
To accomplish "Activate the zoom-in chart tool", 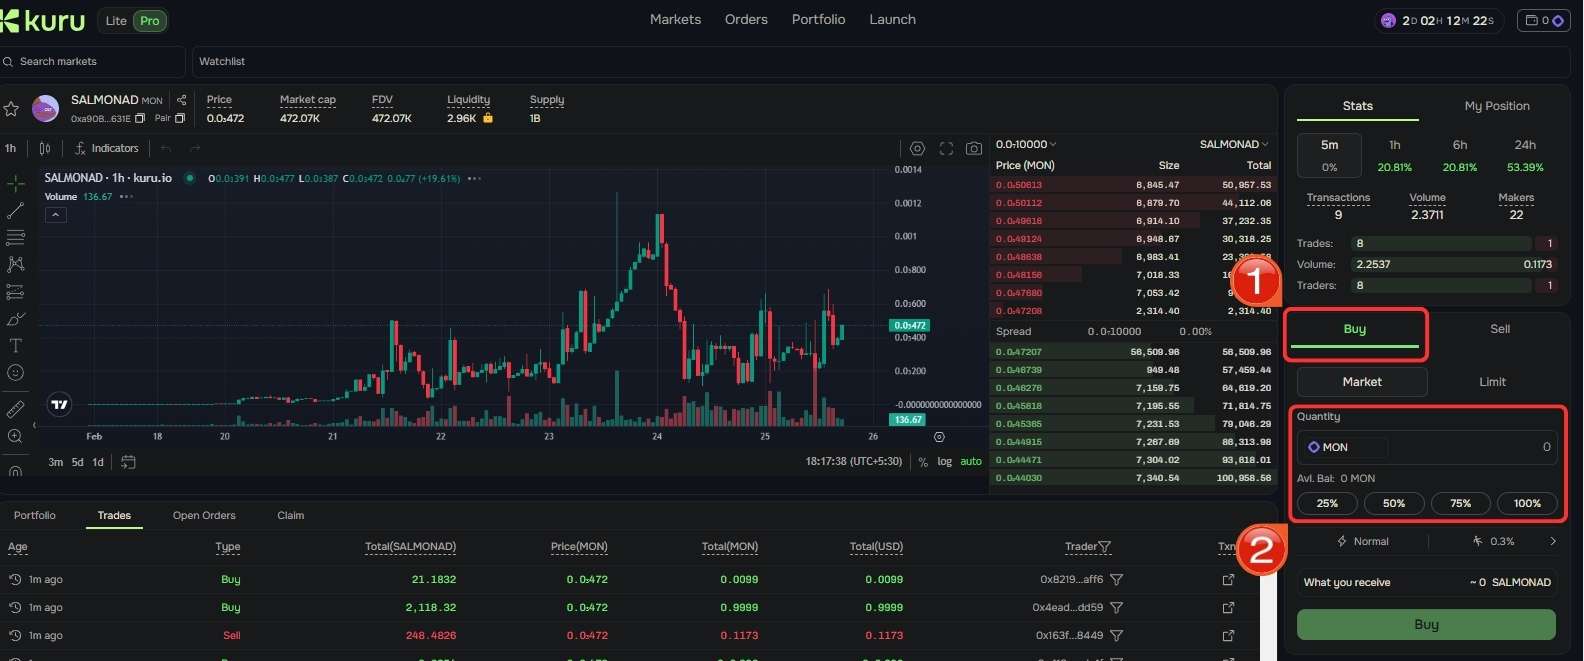I will click(x=15, y=436).
